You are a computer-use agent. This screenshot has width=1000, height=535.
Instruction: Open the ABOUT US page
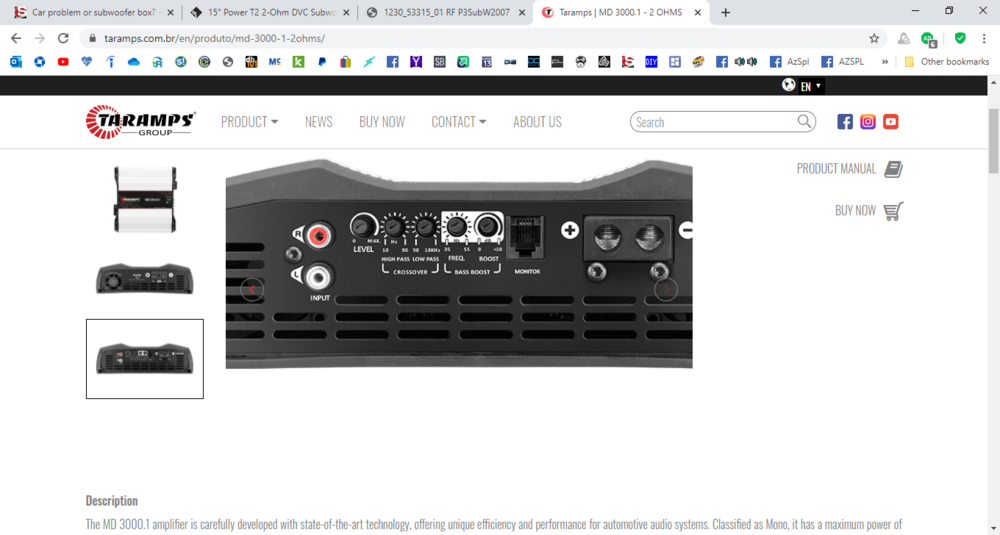click(538, 122)
